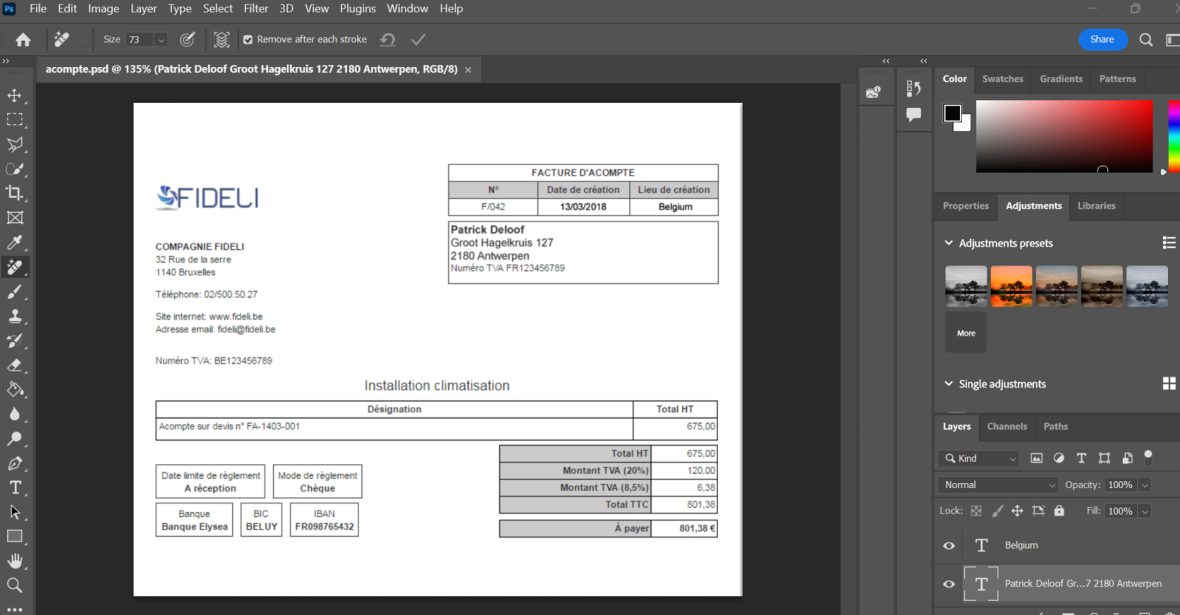Pick the Horizontal Type tool
This screenshot has height=615, width=1180.
click(x=14, y=487)
